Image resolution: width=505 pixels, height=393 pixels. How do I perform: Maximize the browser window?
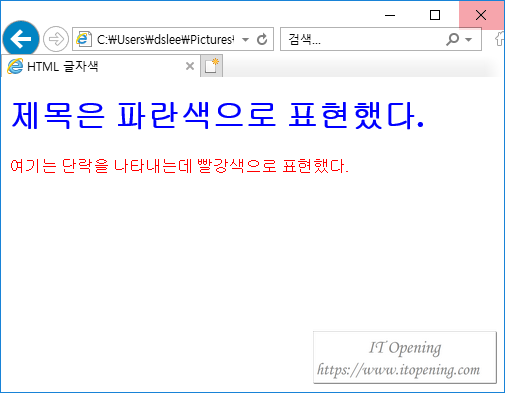tap(435, 15)
